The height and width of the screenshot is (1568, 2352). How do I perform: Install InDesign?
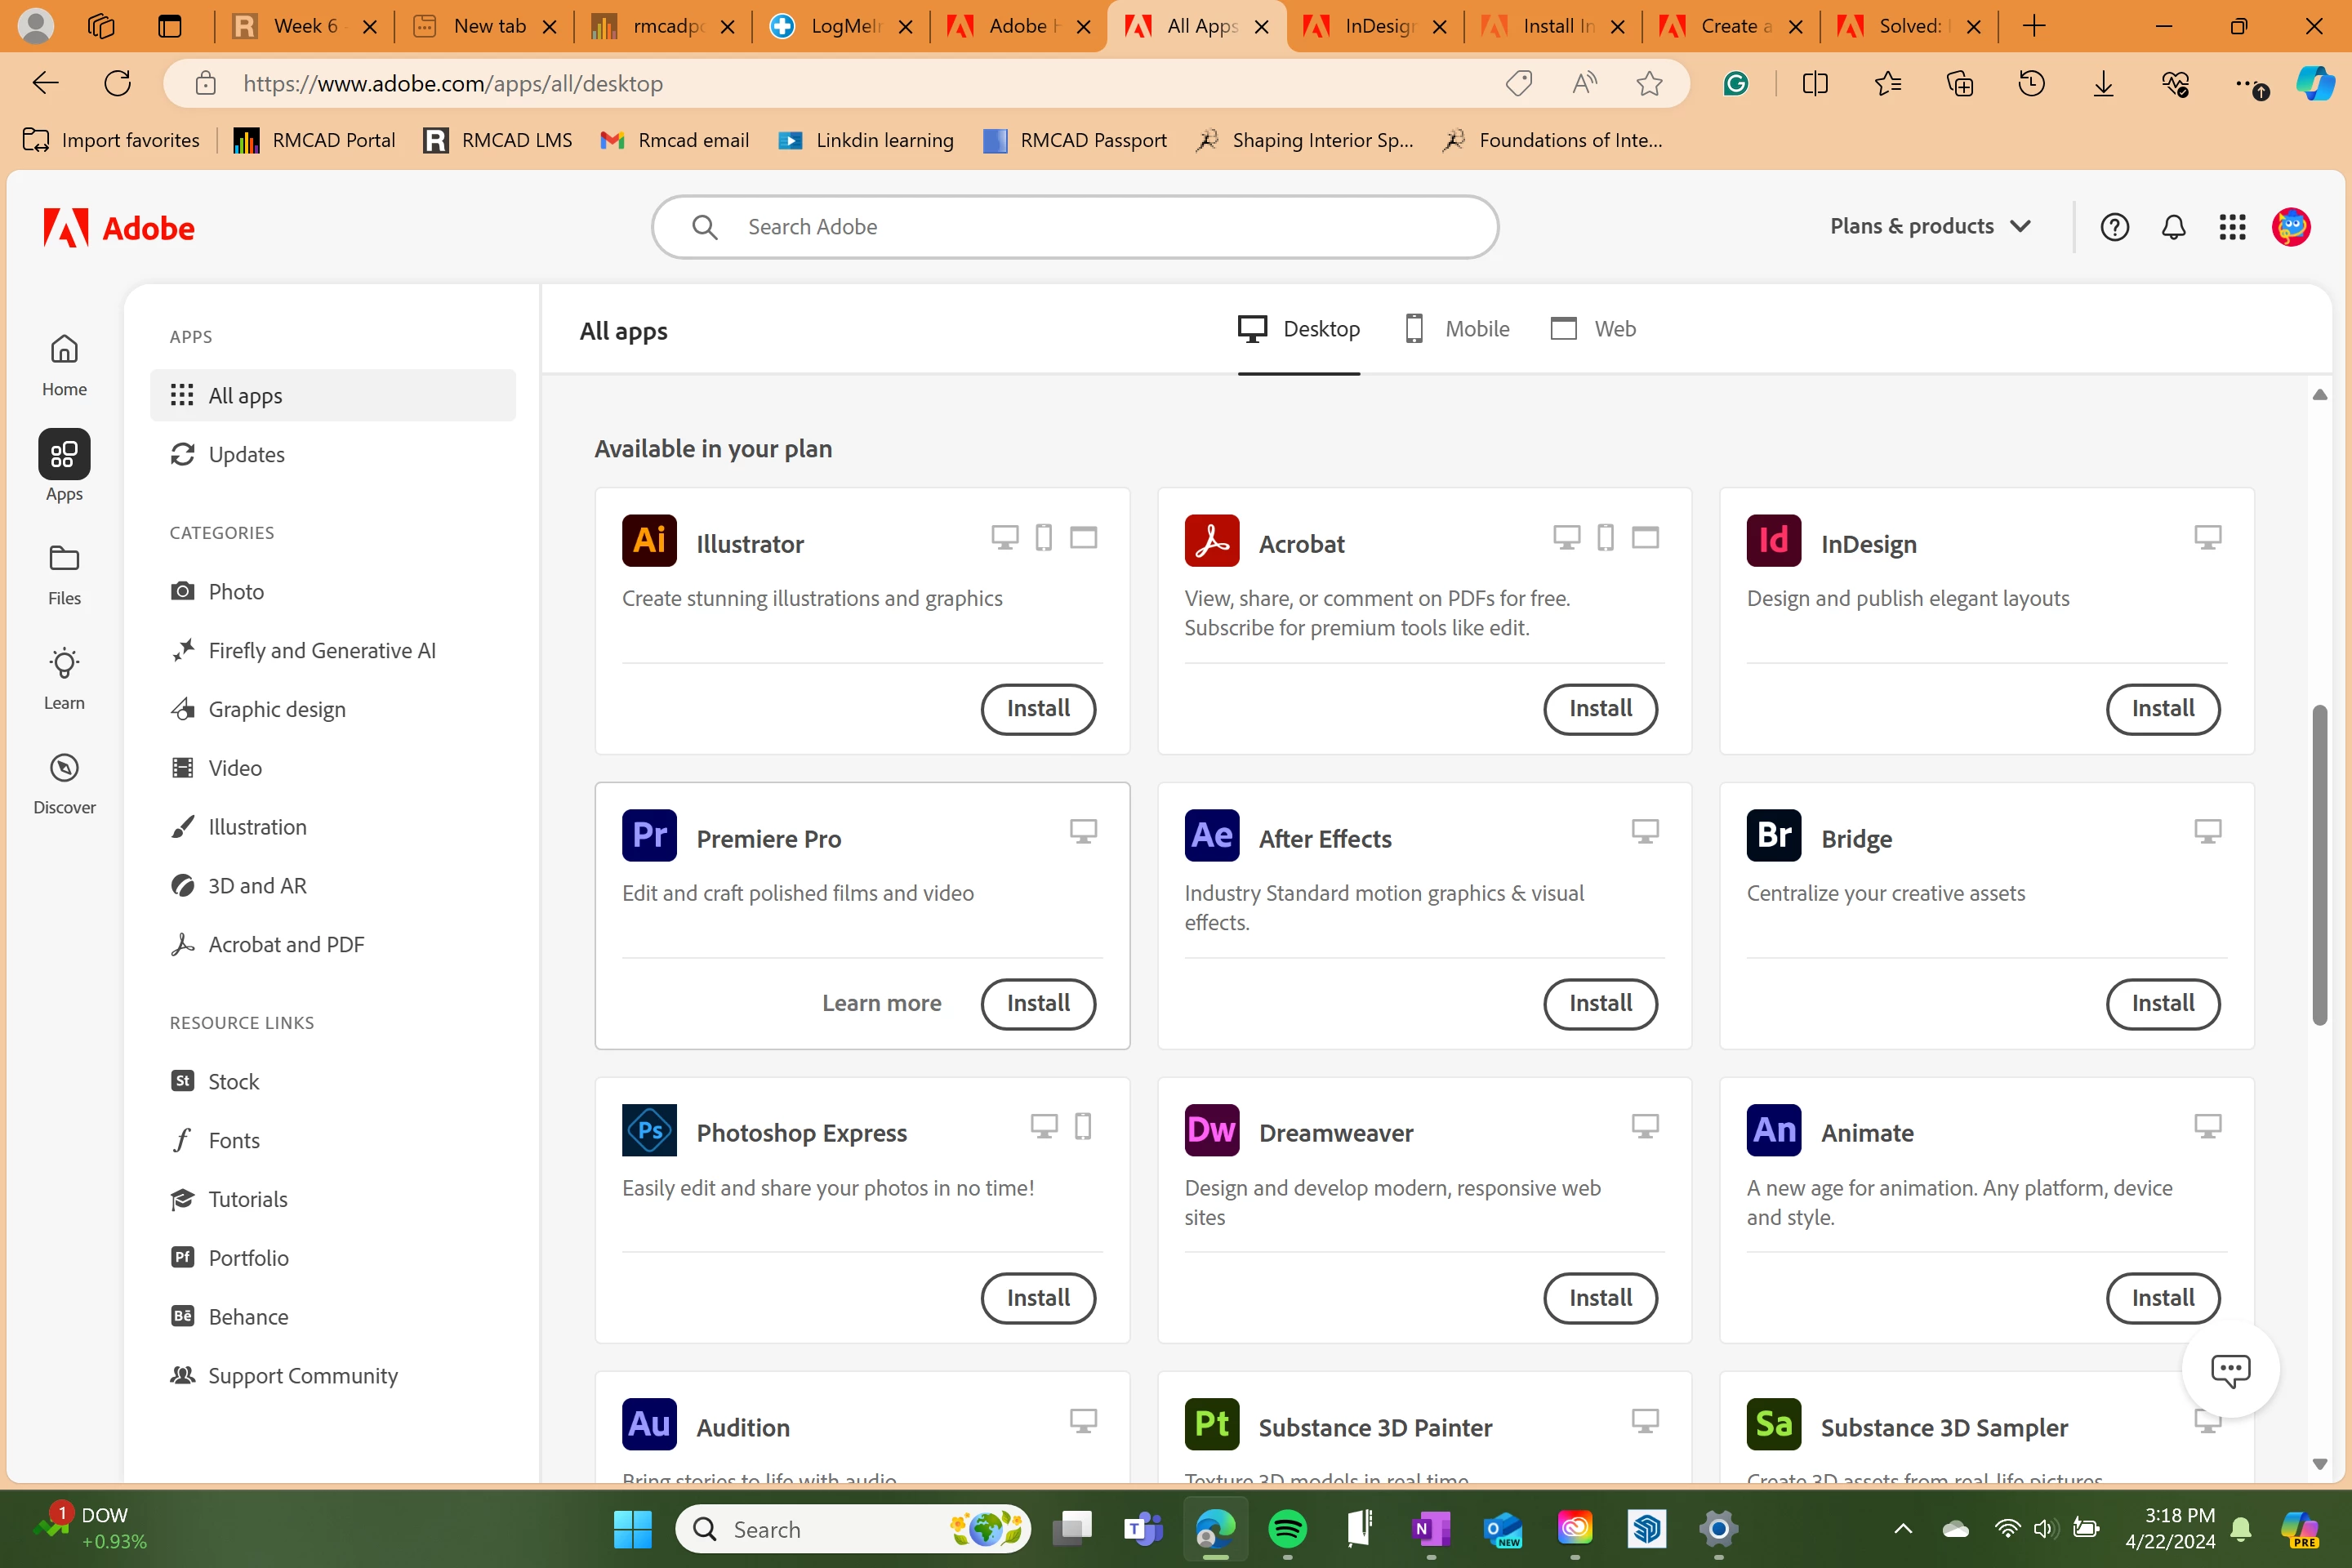click(2162, 709)
